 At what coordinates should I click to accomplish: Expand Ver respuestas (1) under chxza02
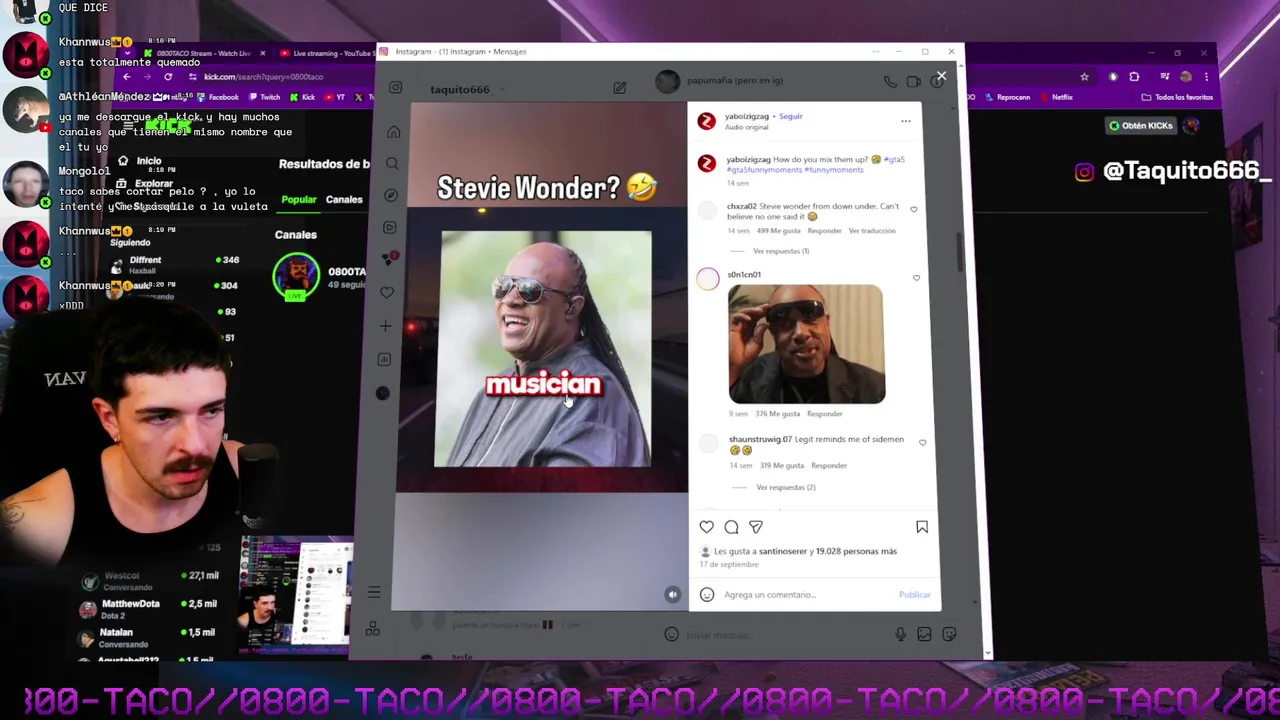[781, 251]
